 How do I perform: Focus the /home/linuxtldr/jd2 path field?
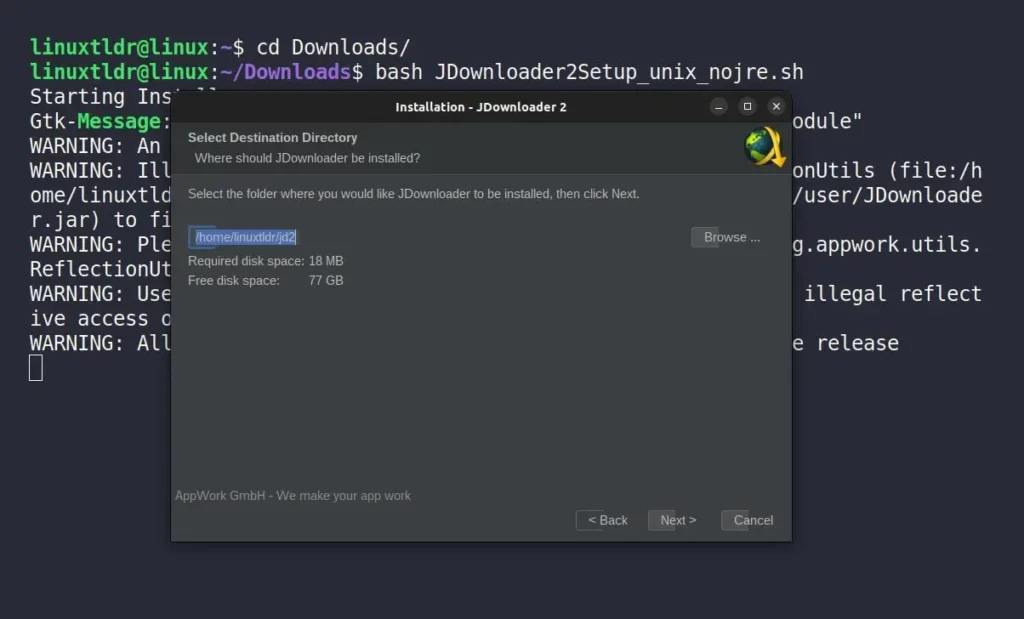tap(245, 237)
